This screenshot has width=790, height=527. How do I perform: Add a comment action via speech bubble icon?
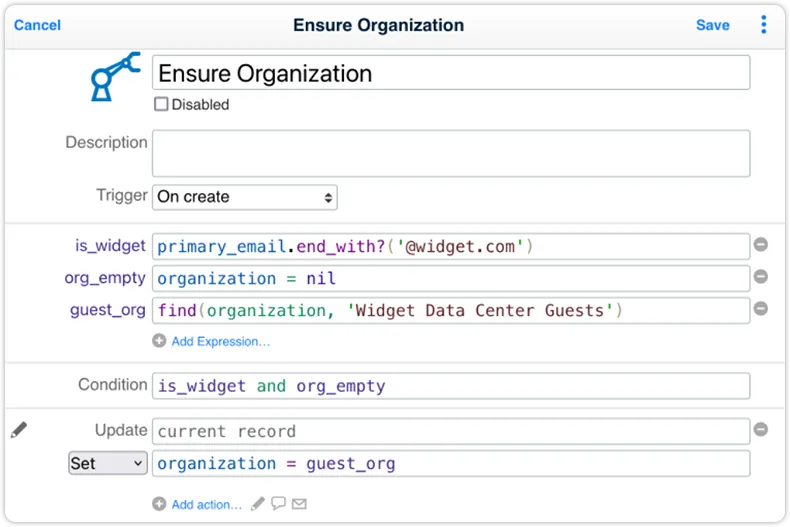[x=278, y=503]
